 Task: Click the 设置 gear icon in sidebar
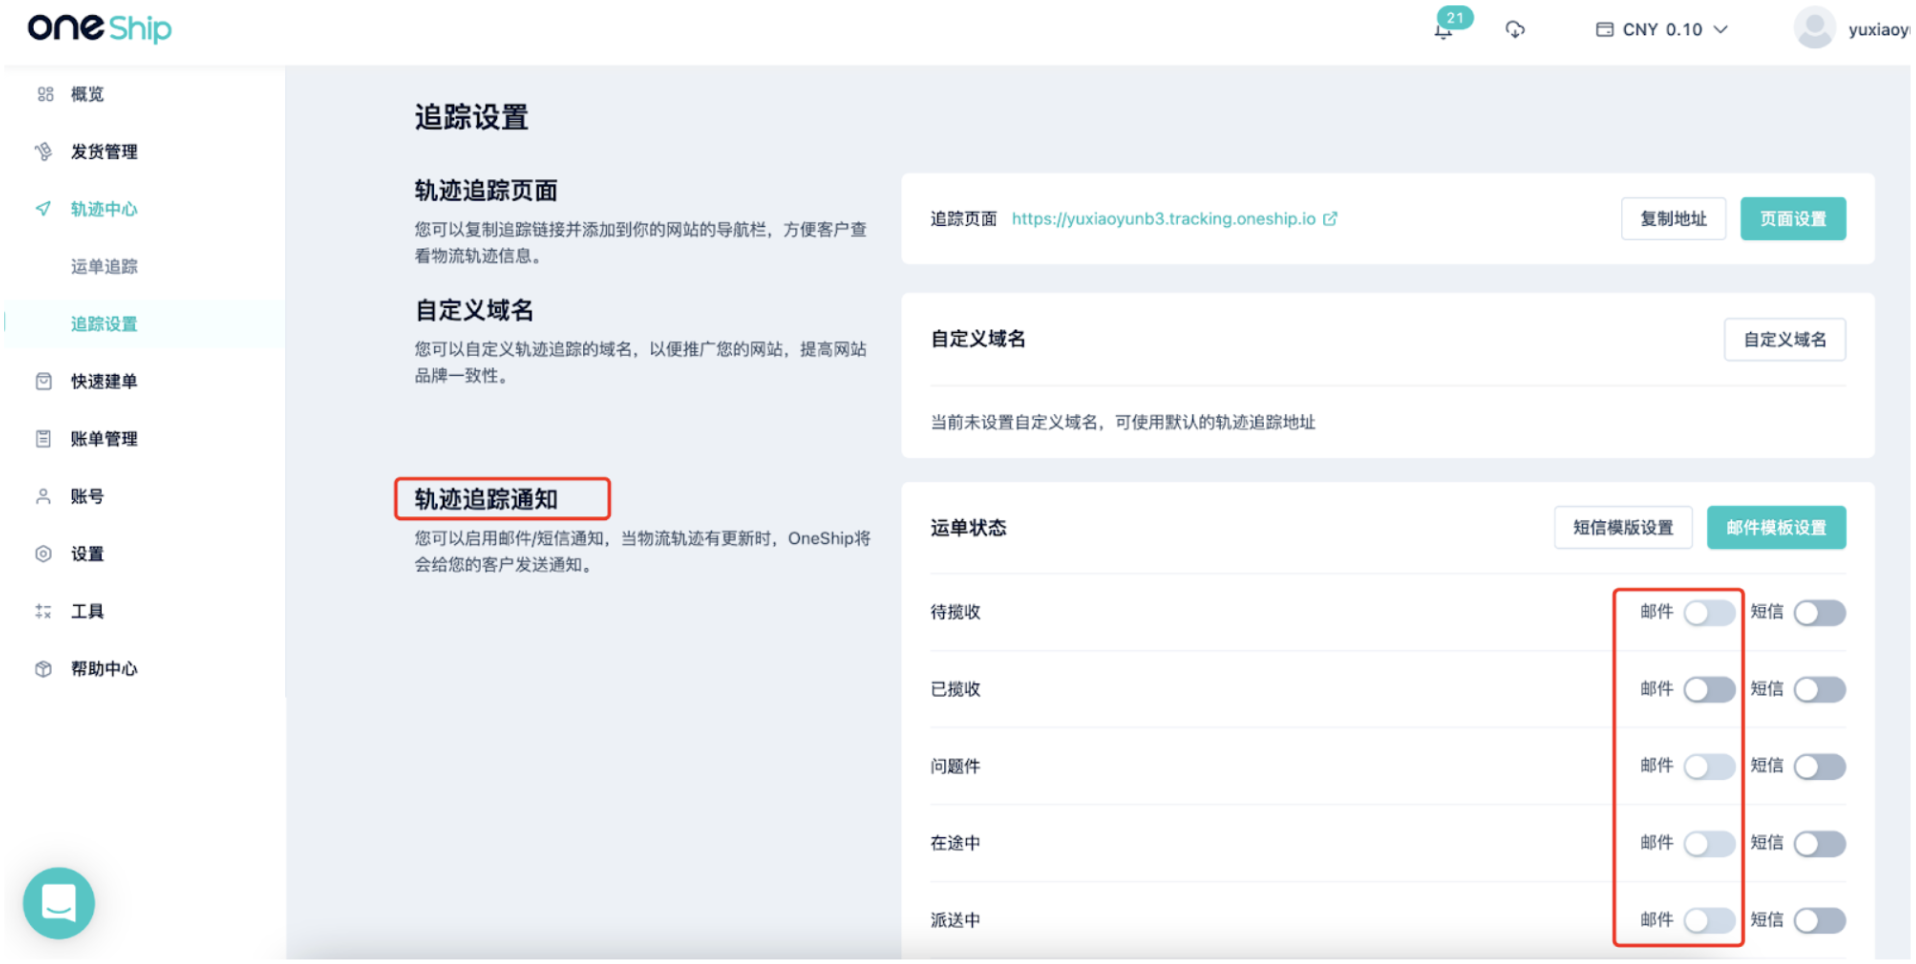tap(44, 554)
